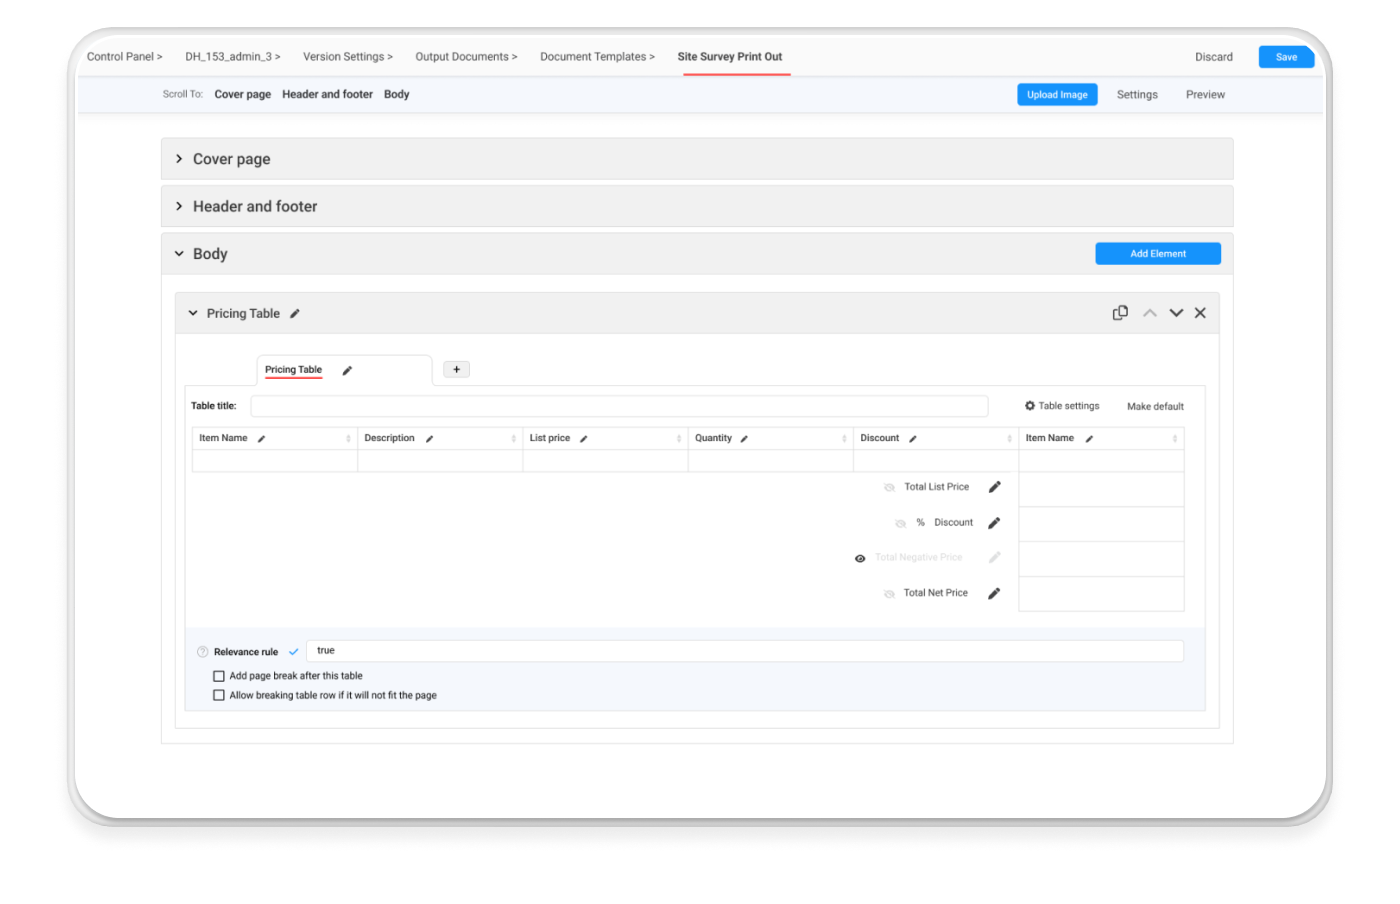Collapse the Pricing Table element
The height and width of the screenshot is (904, 1400).
(x=193, y=314)
